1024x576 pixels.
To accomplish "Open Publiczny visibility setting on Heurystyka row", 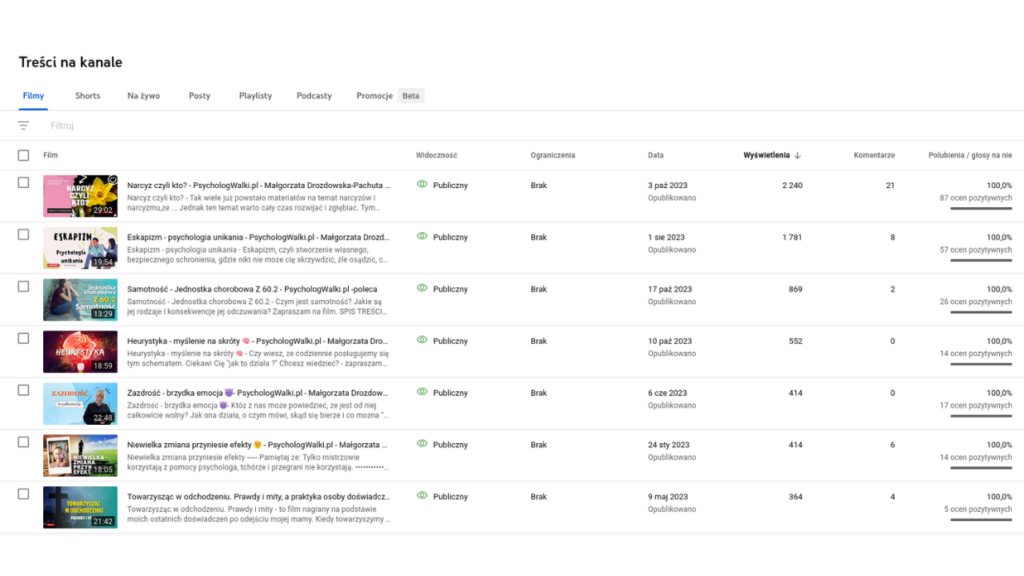I will pos(452,341).
